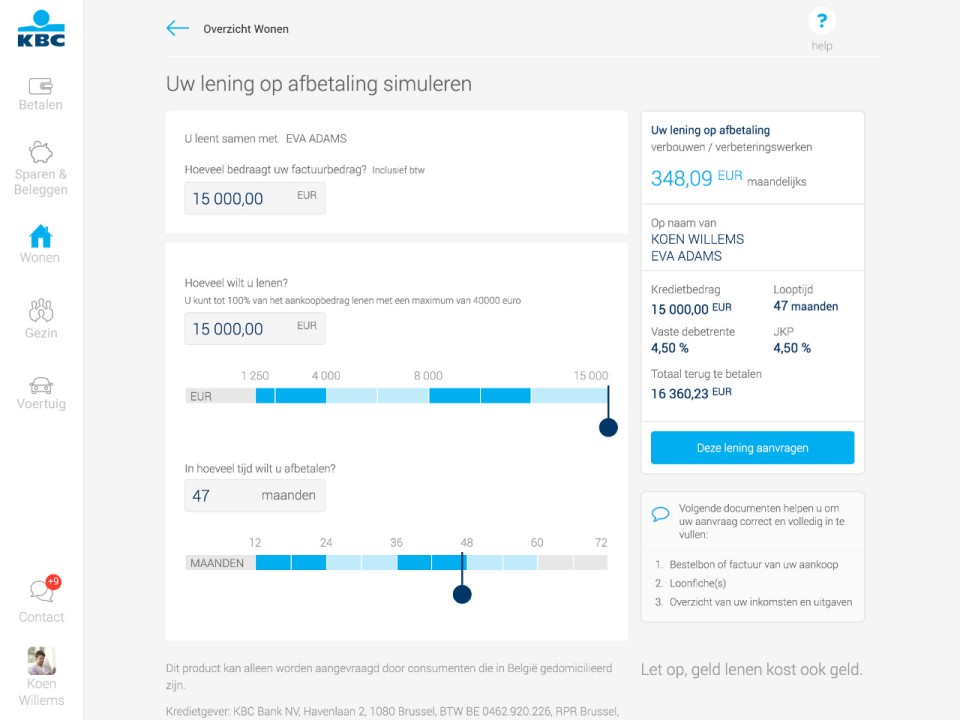Open the Betalen section icon
960x720 pixels.
pyautogui.click(x=40, y=87)
